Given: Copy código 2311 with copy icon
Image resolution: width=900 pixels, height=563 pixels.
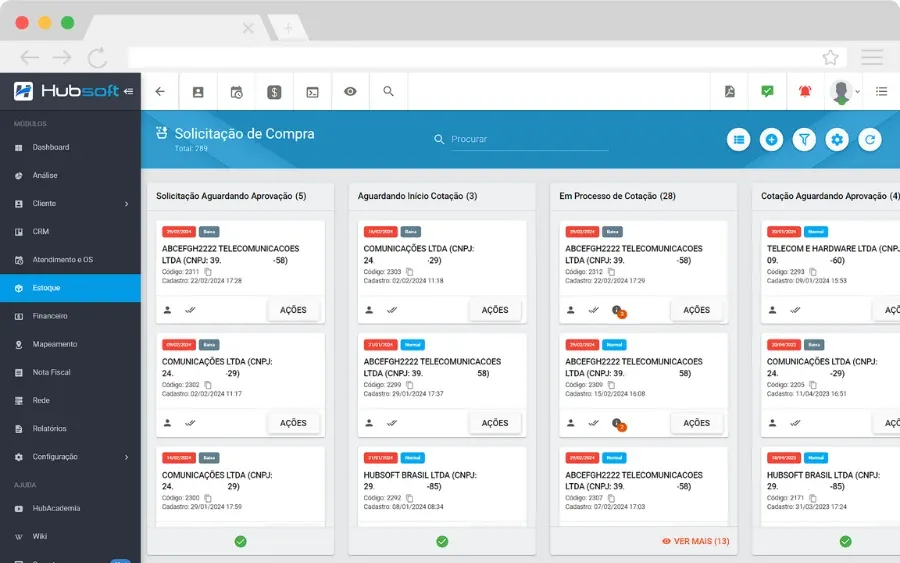Looking at the screenshot, I should (208, 272).
